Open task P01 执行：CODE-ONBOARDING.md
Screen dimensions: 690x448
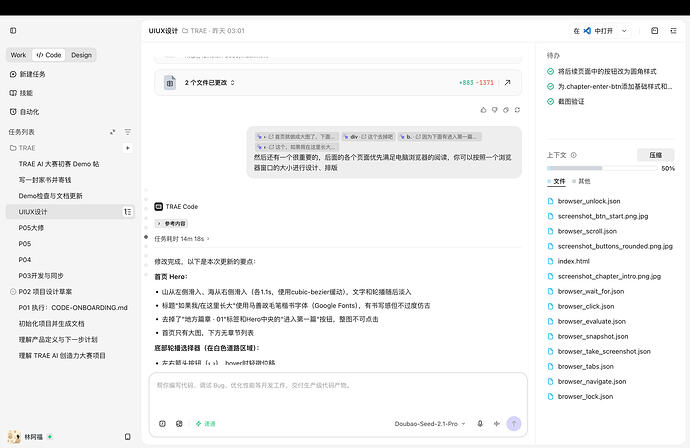click(x=73, y=307)
